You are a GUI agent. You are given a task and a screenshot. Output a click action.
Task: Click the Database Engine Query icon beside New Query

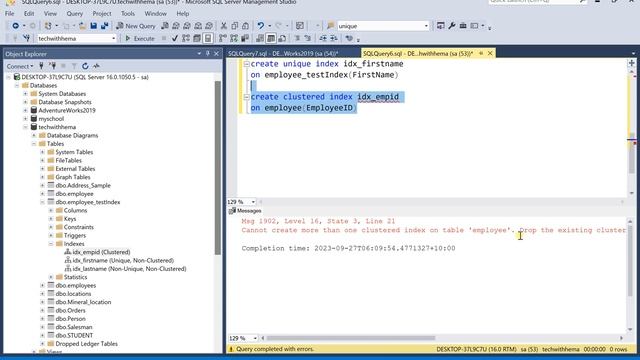[x=165, y=26]
